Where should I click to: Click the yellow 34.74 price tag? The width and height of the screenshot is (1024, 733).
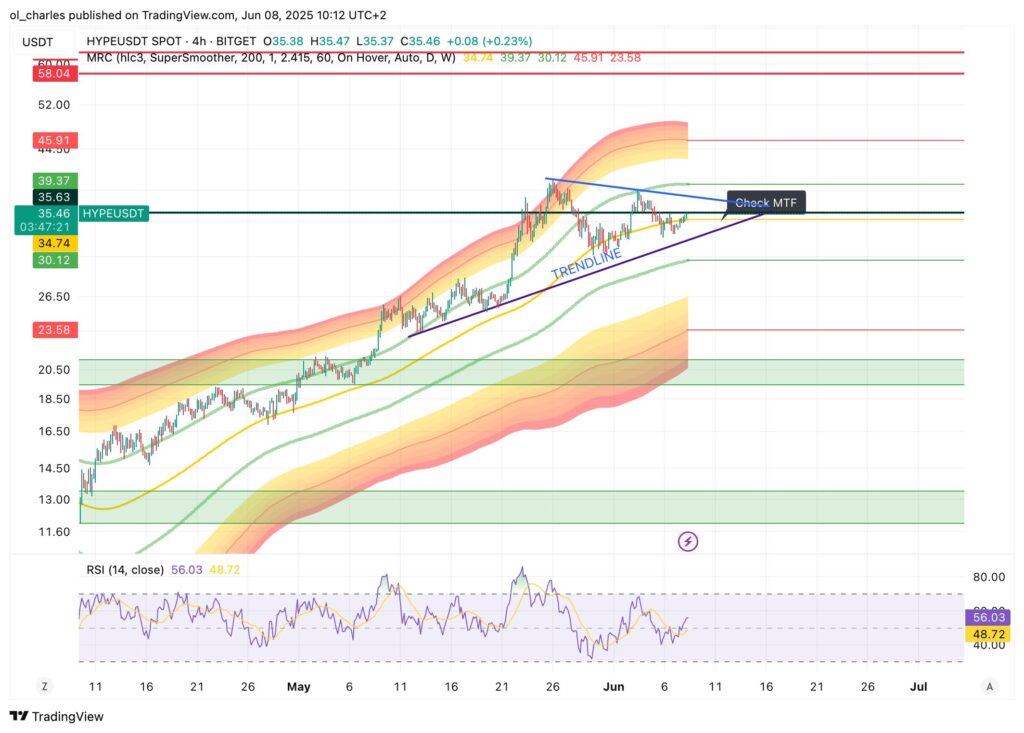pyautogui.click(x=50, y=243)
